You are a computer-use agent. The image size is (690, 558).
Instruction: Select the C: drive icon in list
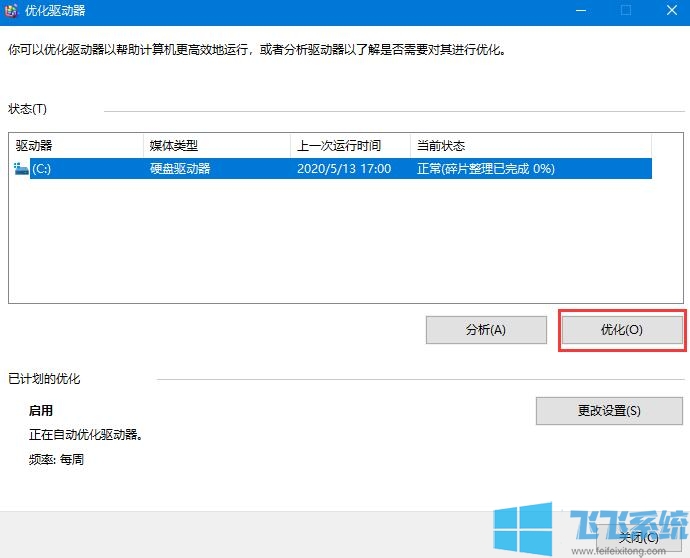coord(21,169)
